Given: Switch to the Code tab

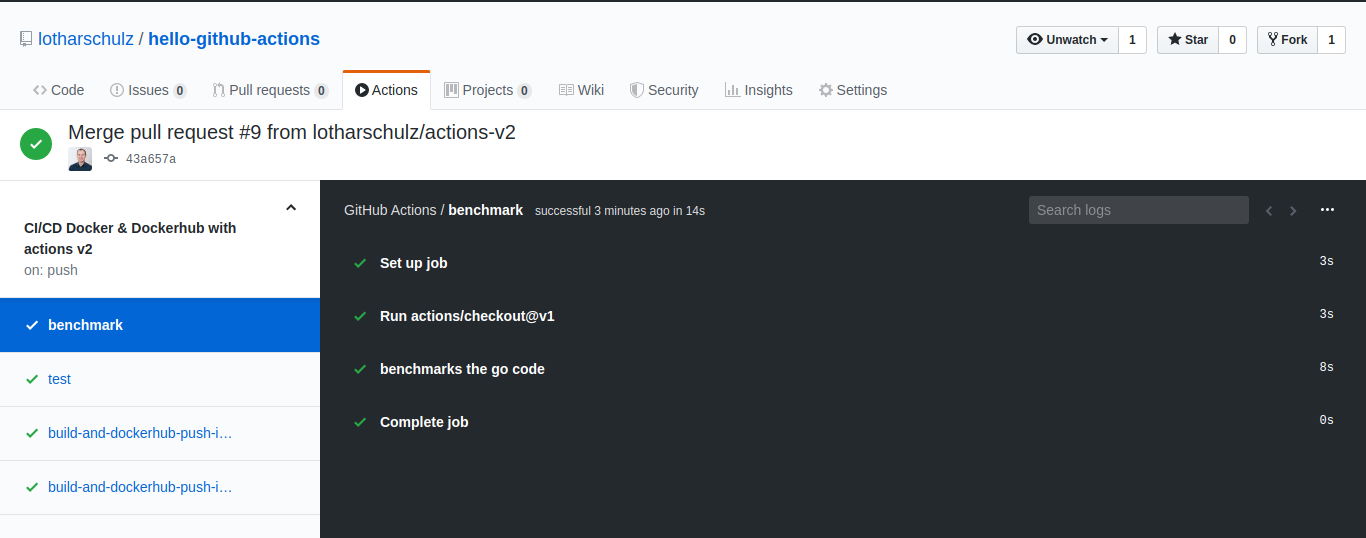Looking at the screenshot, I should 58,90.
